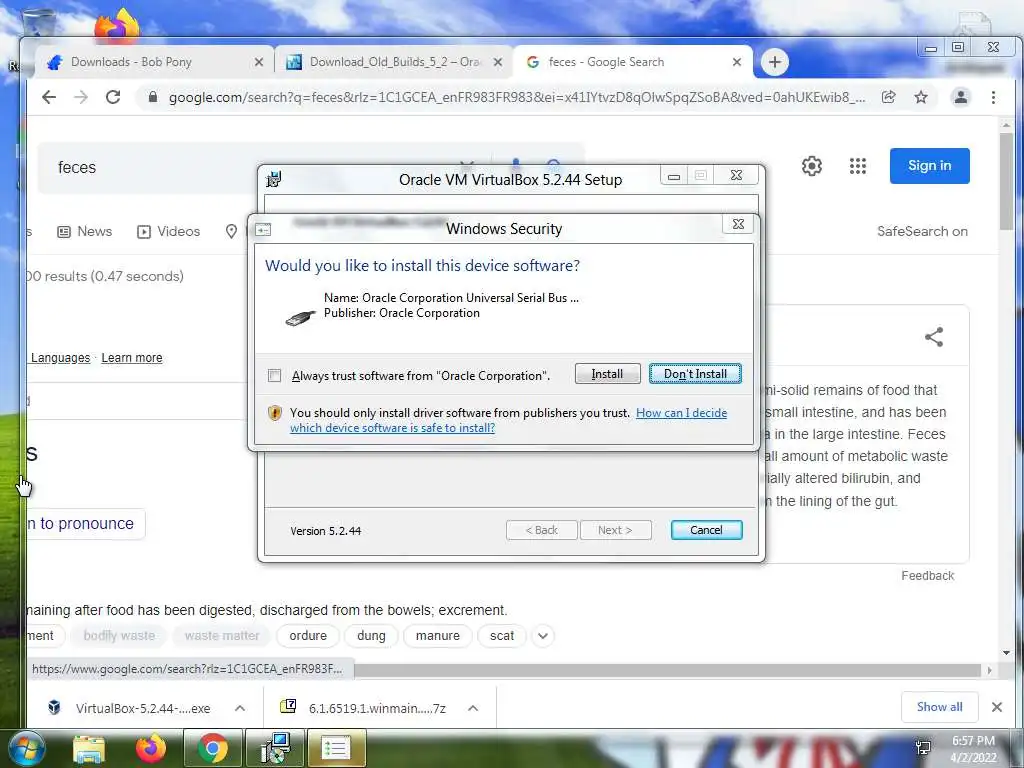Open Chrome's three-dot menu
The width and height of the screenshot is (1024, 768).
[x=993, y=97]
